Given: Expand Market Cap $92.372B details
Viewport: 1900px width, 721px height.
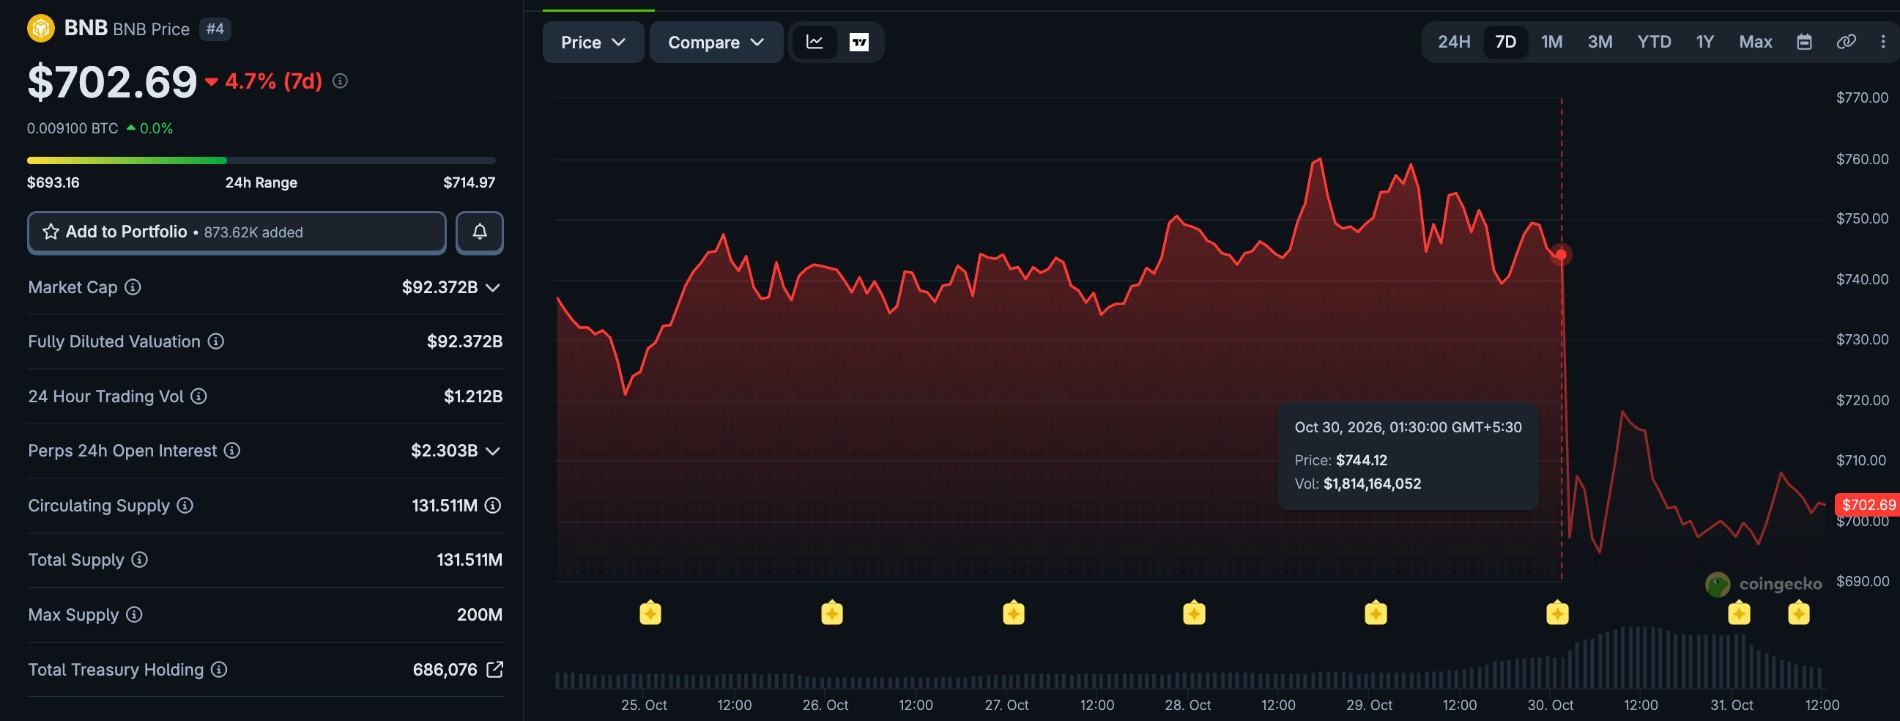Looking at the screenshot, I should [x=493, y=287].
